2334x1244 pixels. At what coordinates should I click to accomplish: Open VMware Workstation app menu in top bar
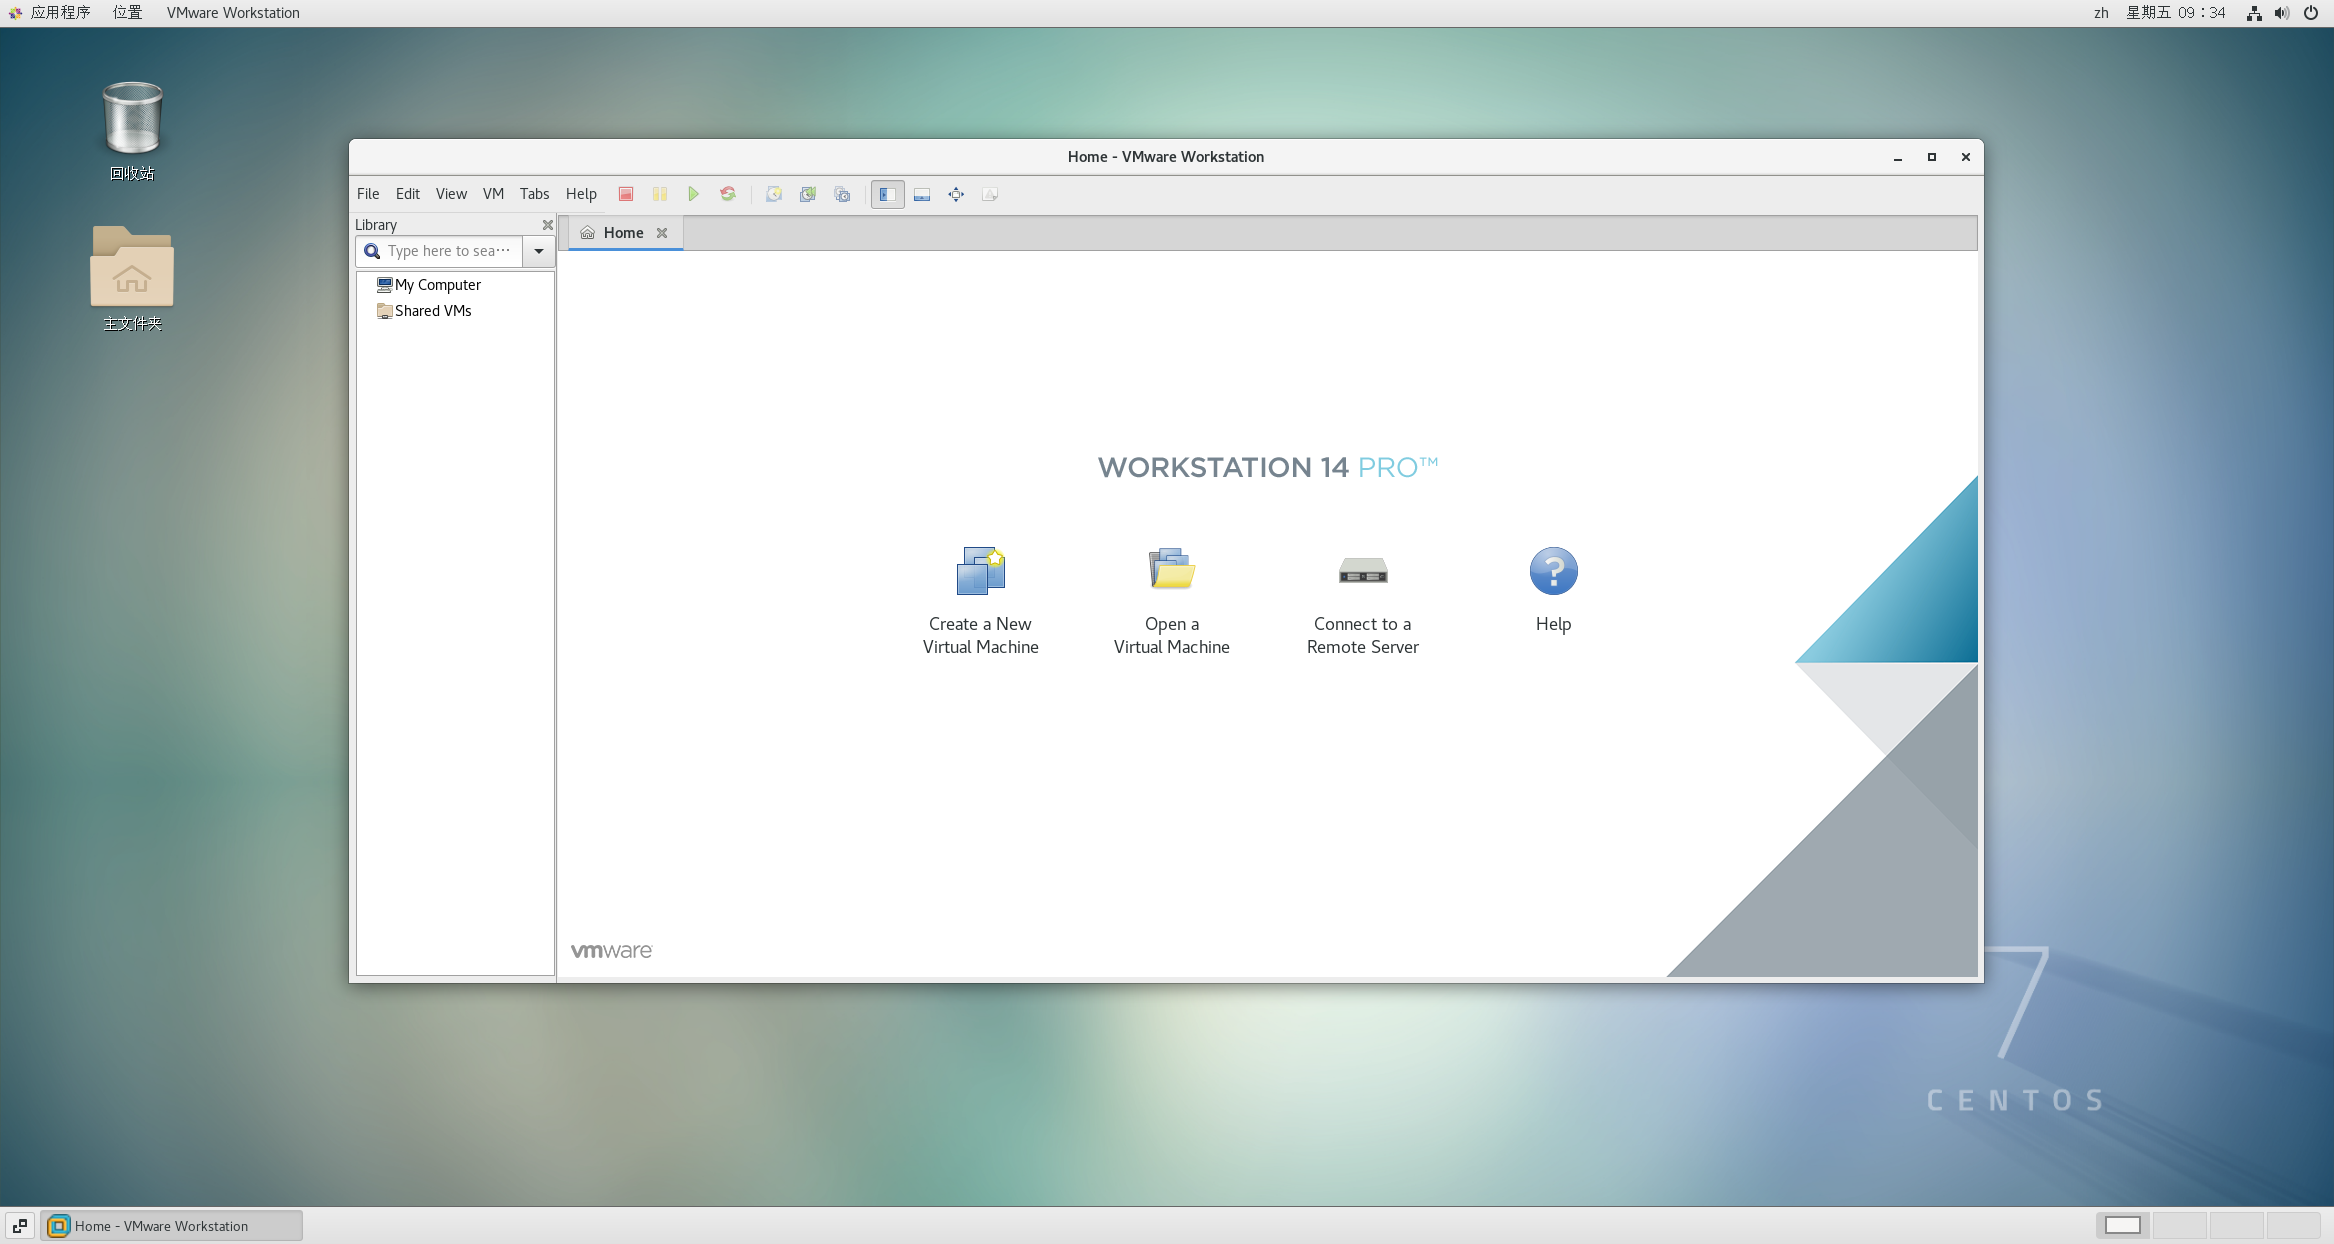point(233,13)
